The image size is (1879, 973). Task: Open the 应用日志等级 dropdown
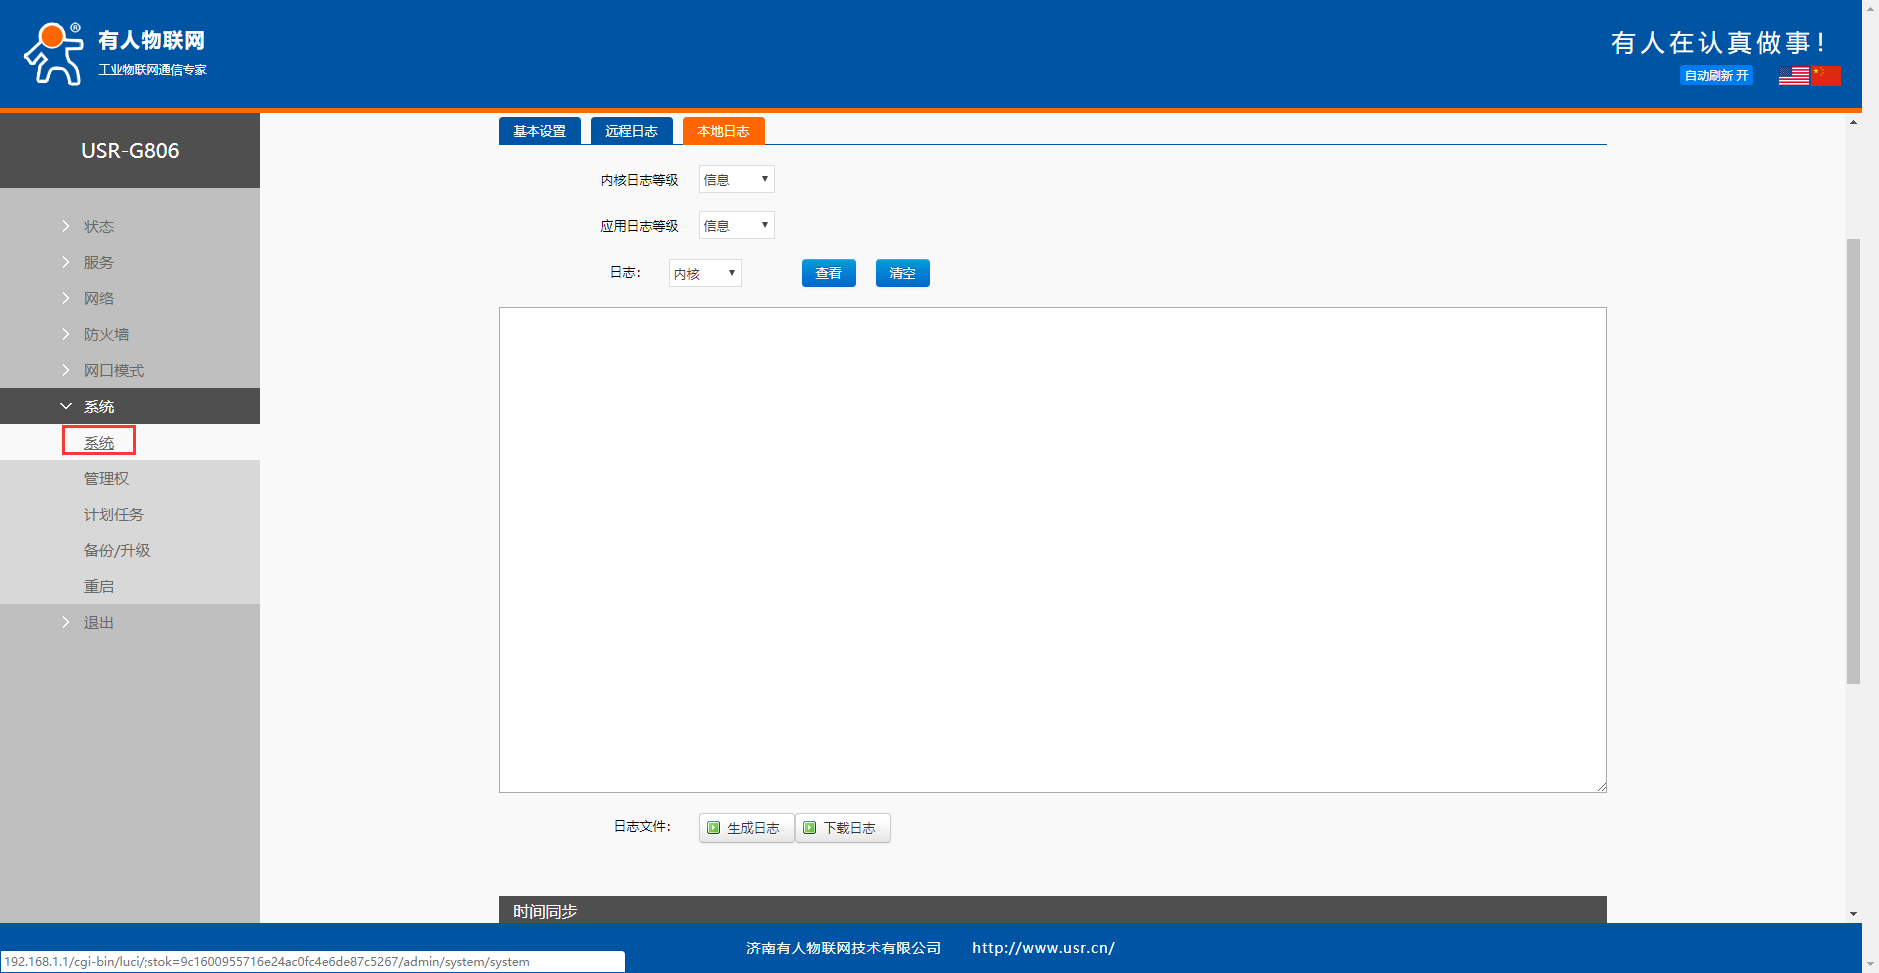736,226
